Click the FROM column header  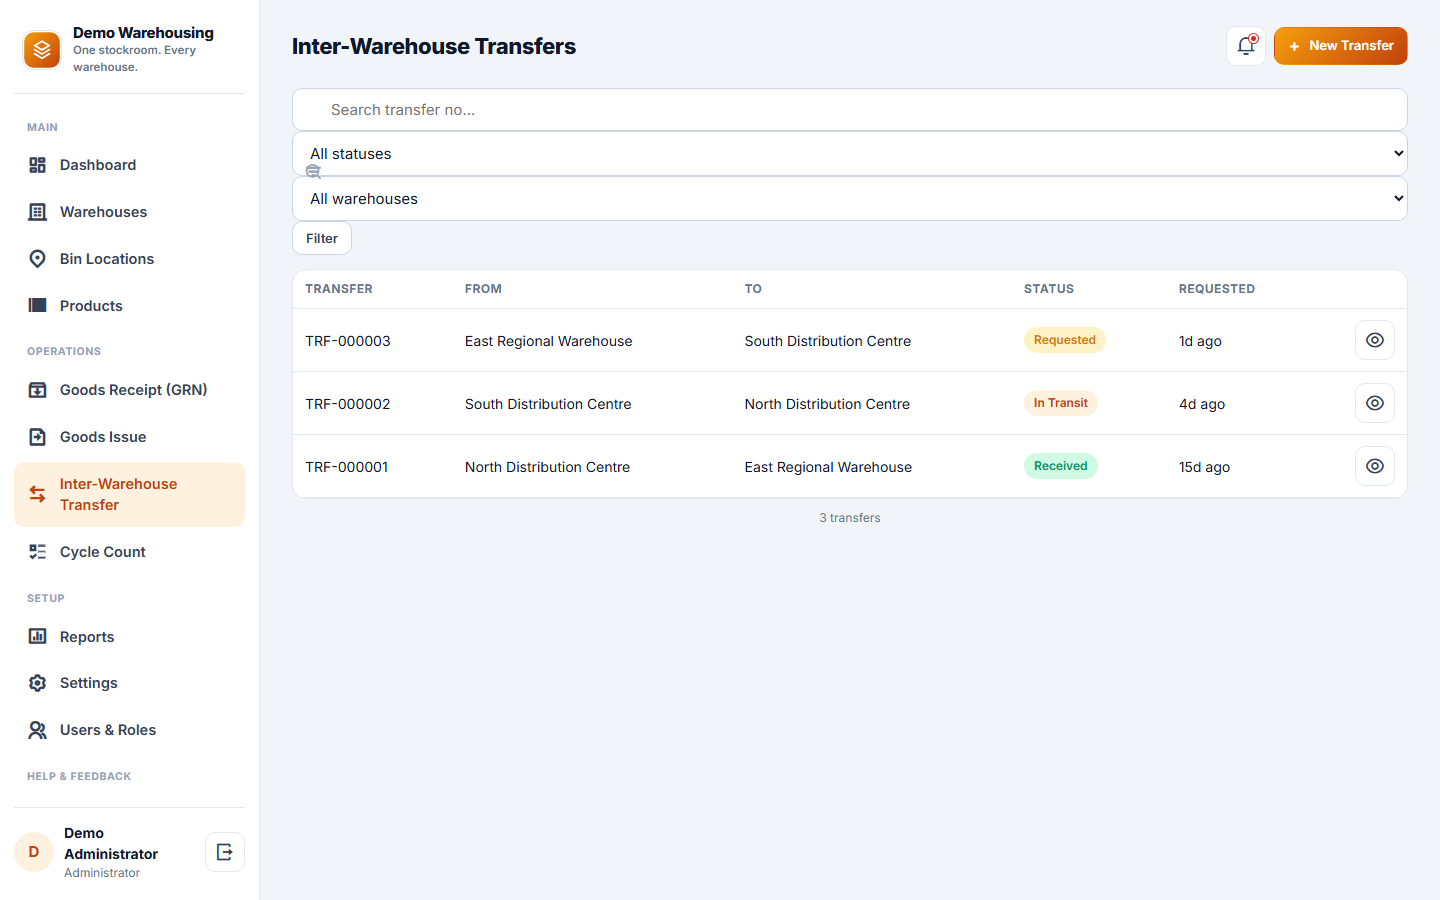[x=483, y=289]
